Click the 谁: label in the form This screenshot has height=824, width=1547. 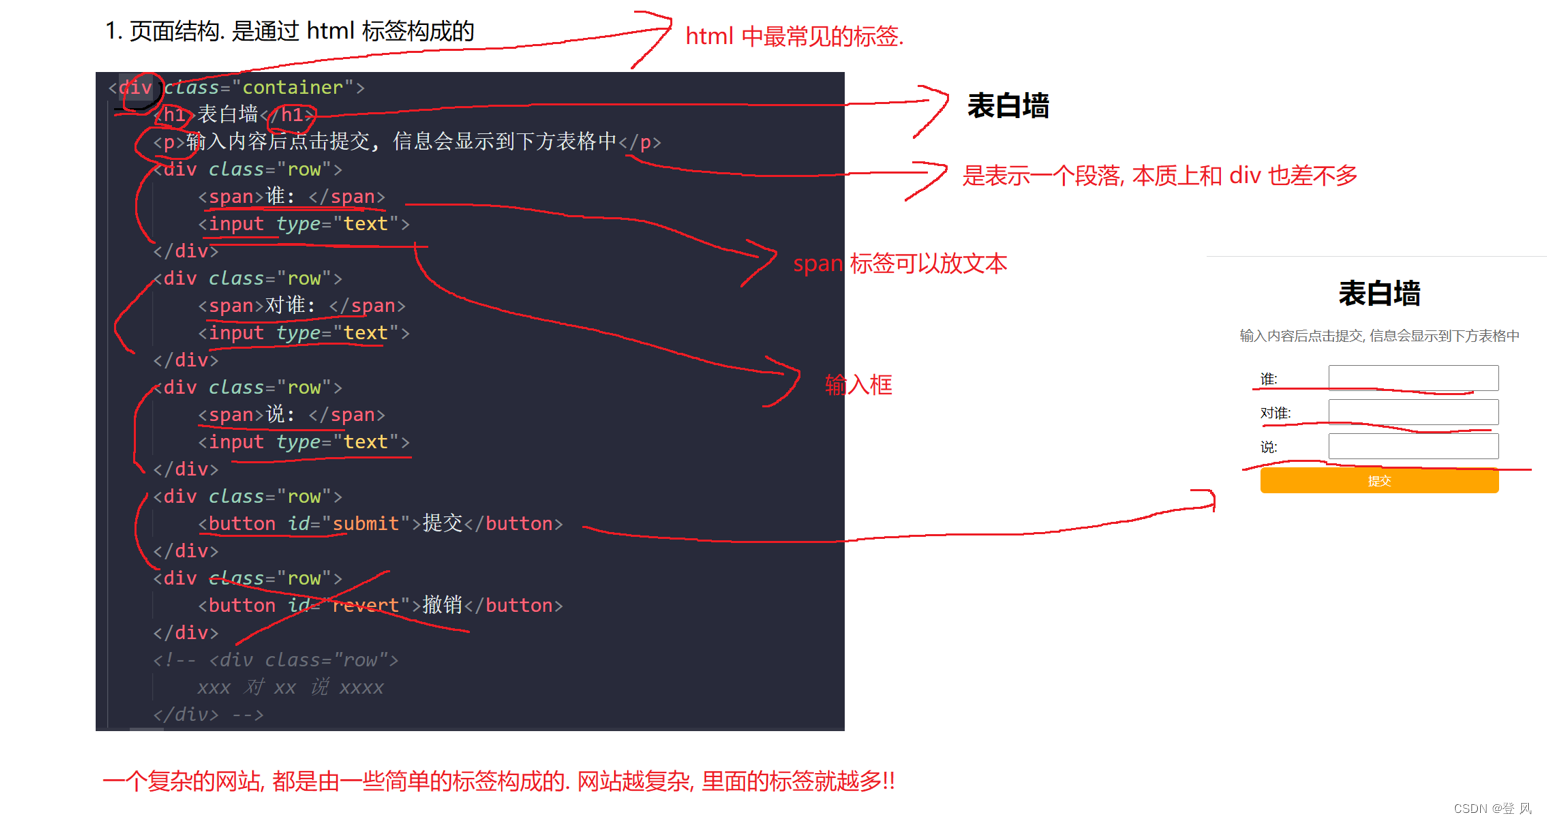click(x=1269, y=379)
